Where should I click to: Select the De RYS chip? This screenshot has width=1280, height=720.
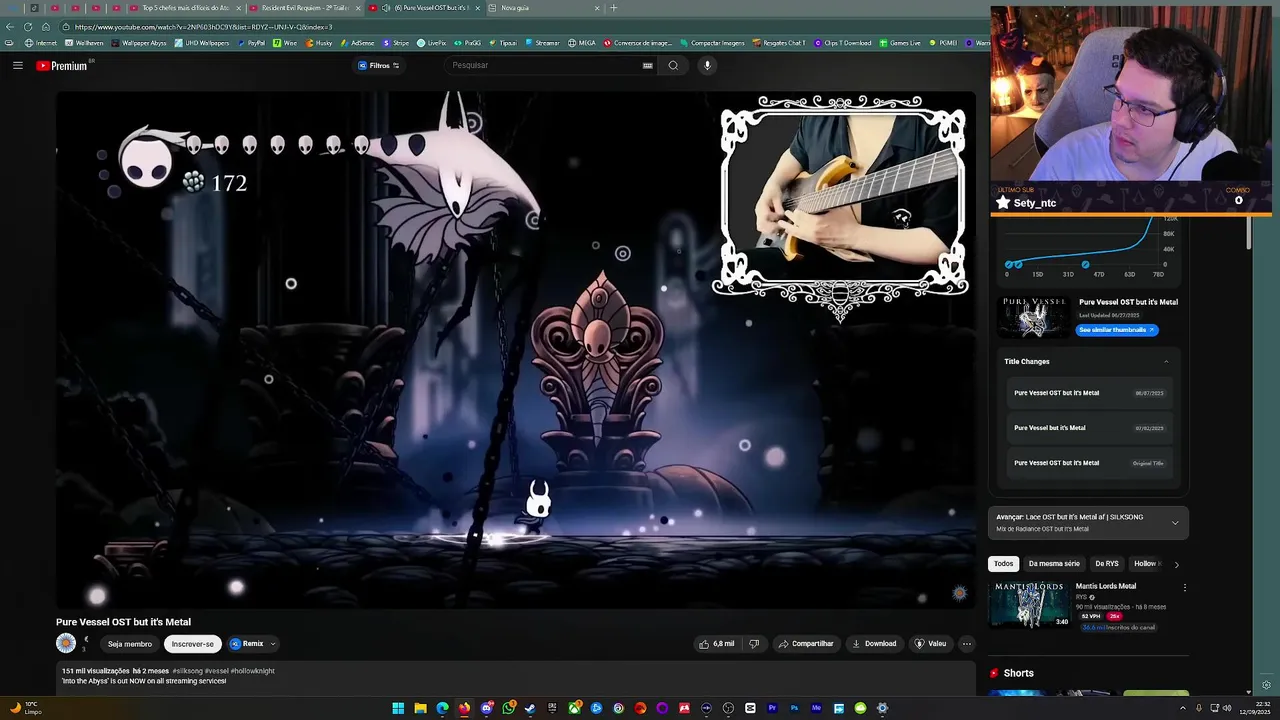pyautogui.click(x=1106, y=564)
